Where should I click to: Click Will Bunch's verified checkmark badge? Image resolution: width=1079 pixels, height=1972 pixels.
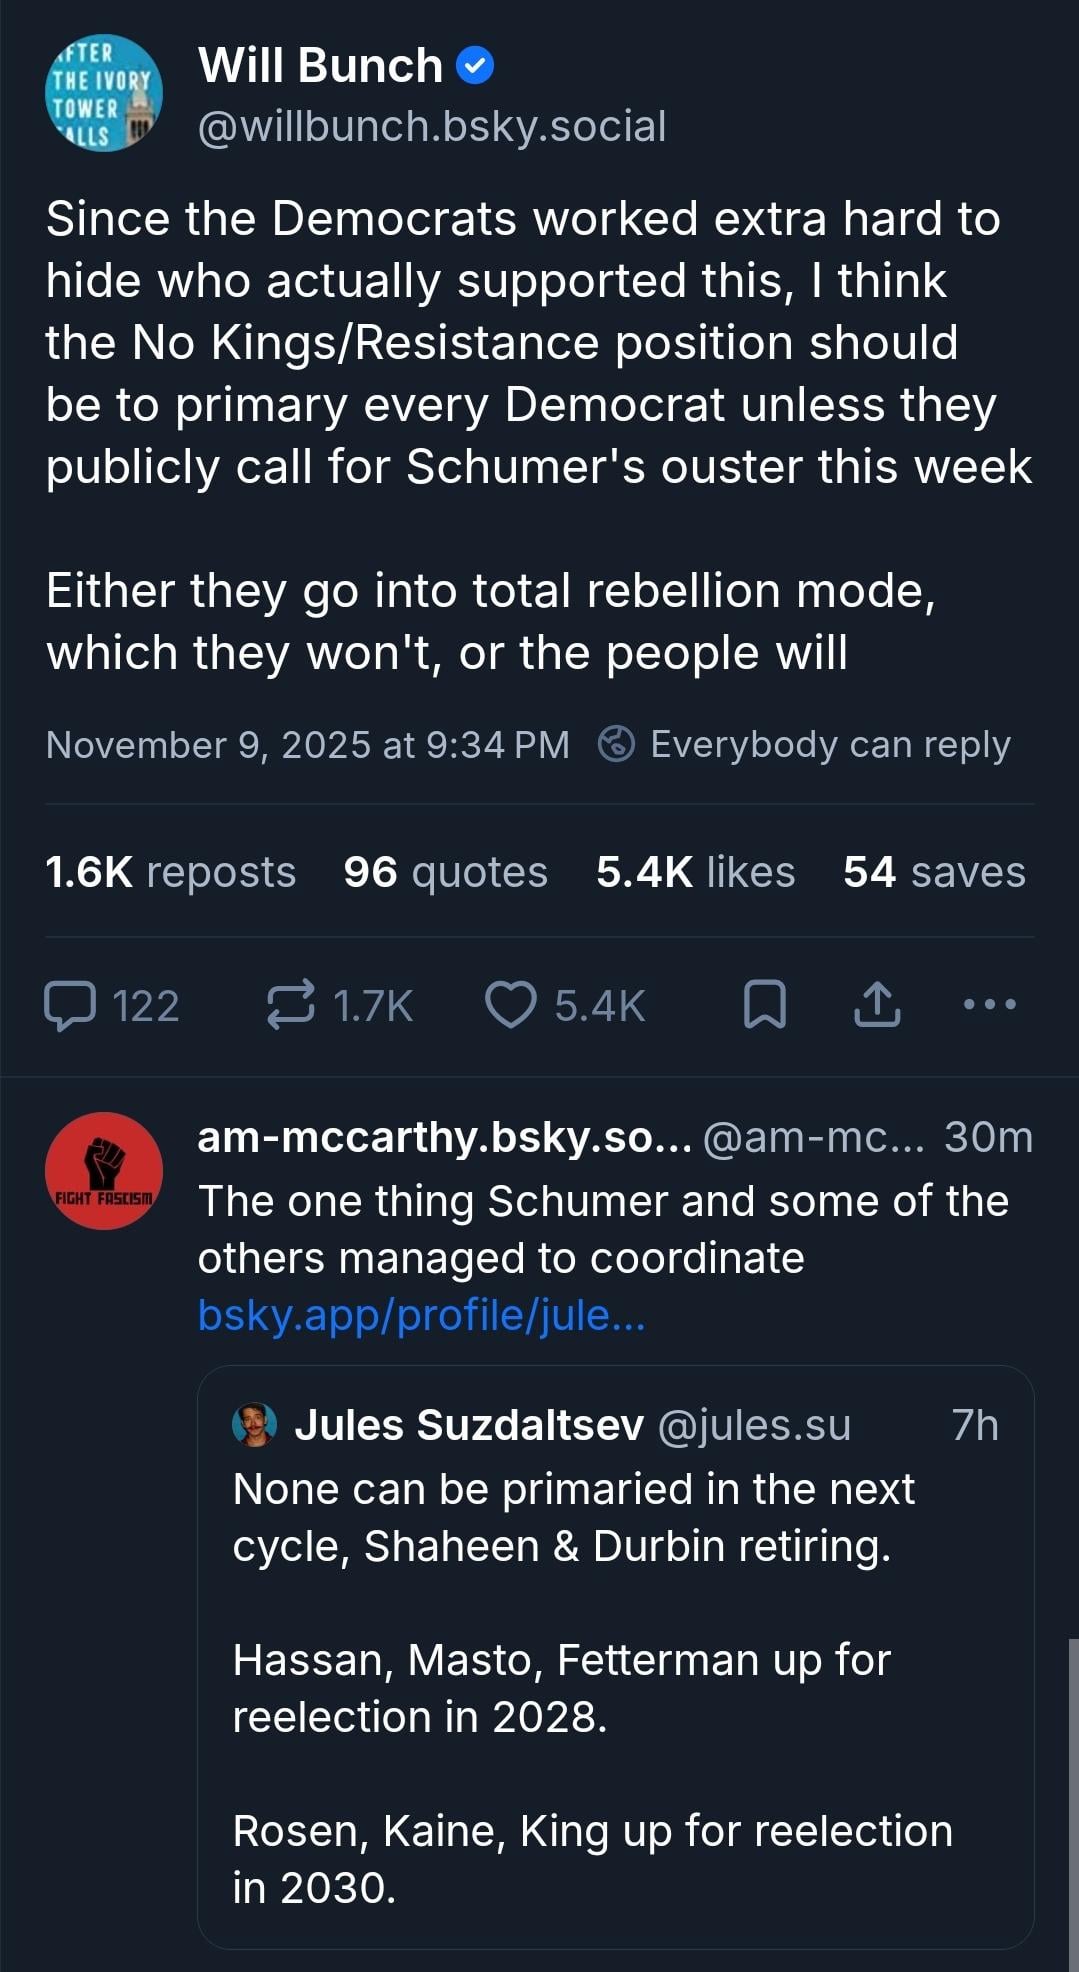tap(475, 66)
